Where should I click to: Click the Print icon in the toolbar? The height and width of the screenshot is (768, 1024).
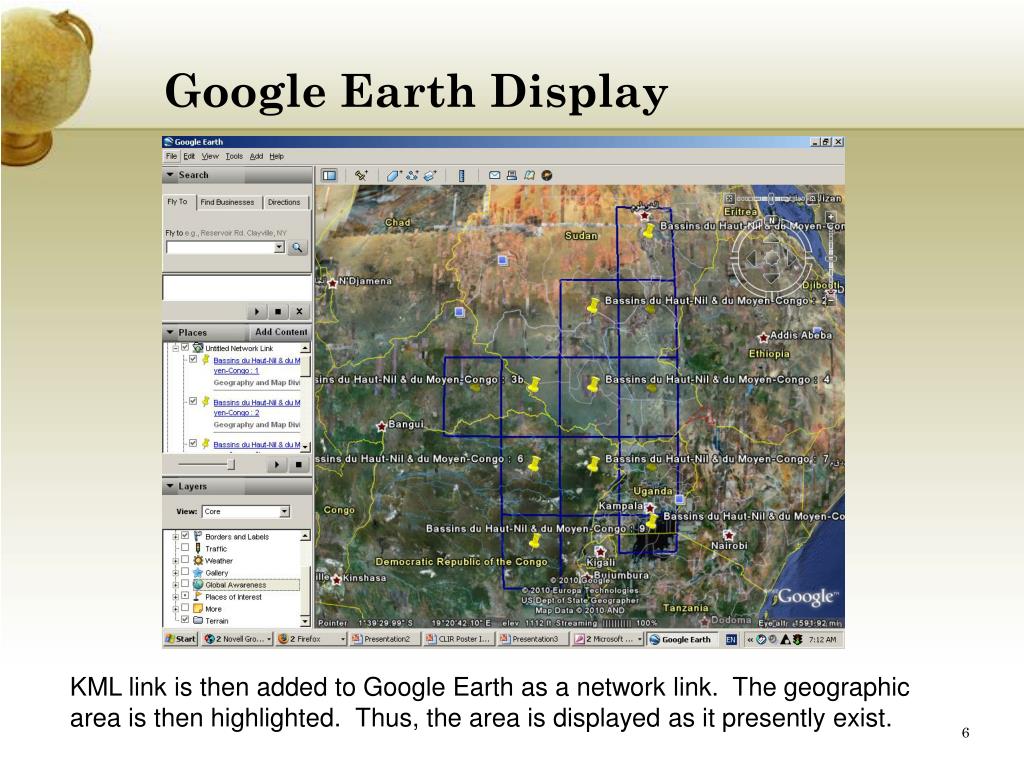coord(512,175)
